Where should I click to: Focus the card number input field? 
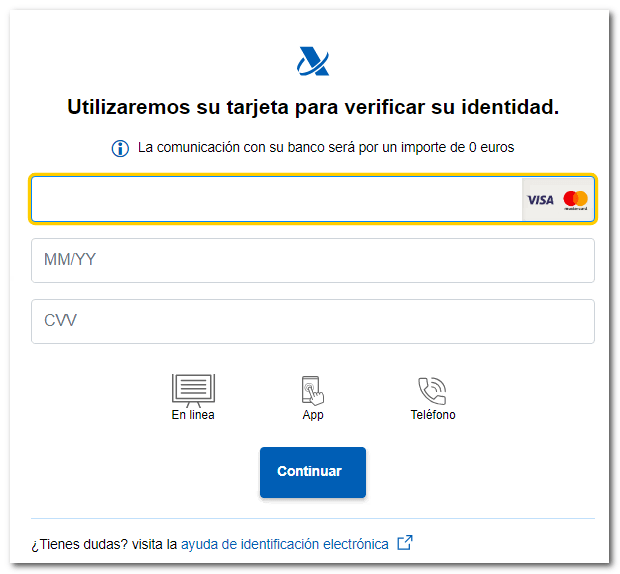[277, 199]
